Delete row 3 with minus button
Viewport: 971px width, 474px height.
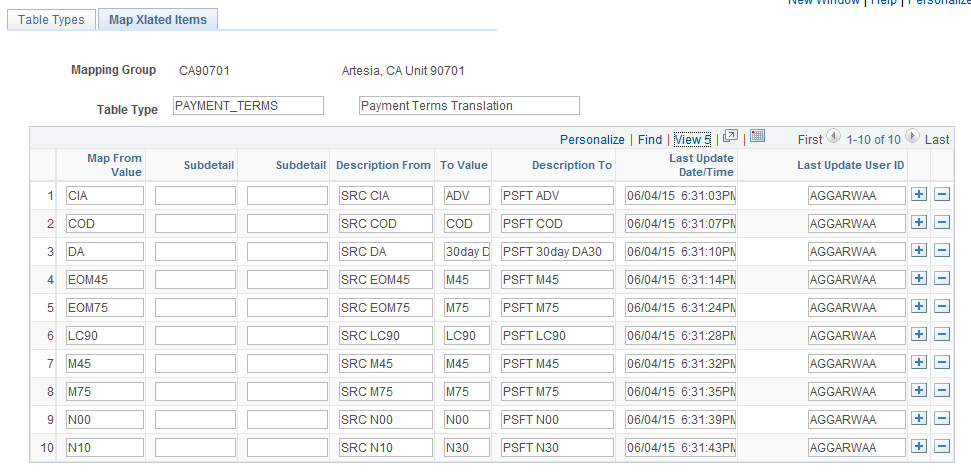click(941, 251)
